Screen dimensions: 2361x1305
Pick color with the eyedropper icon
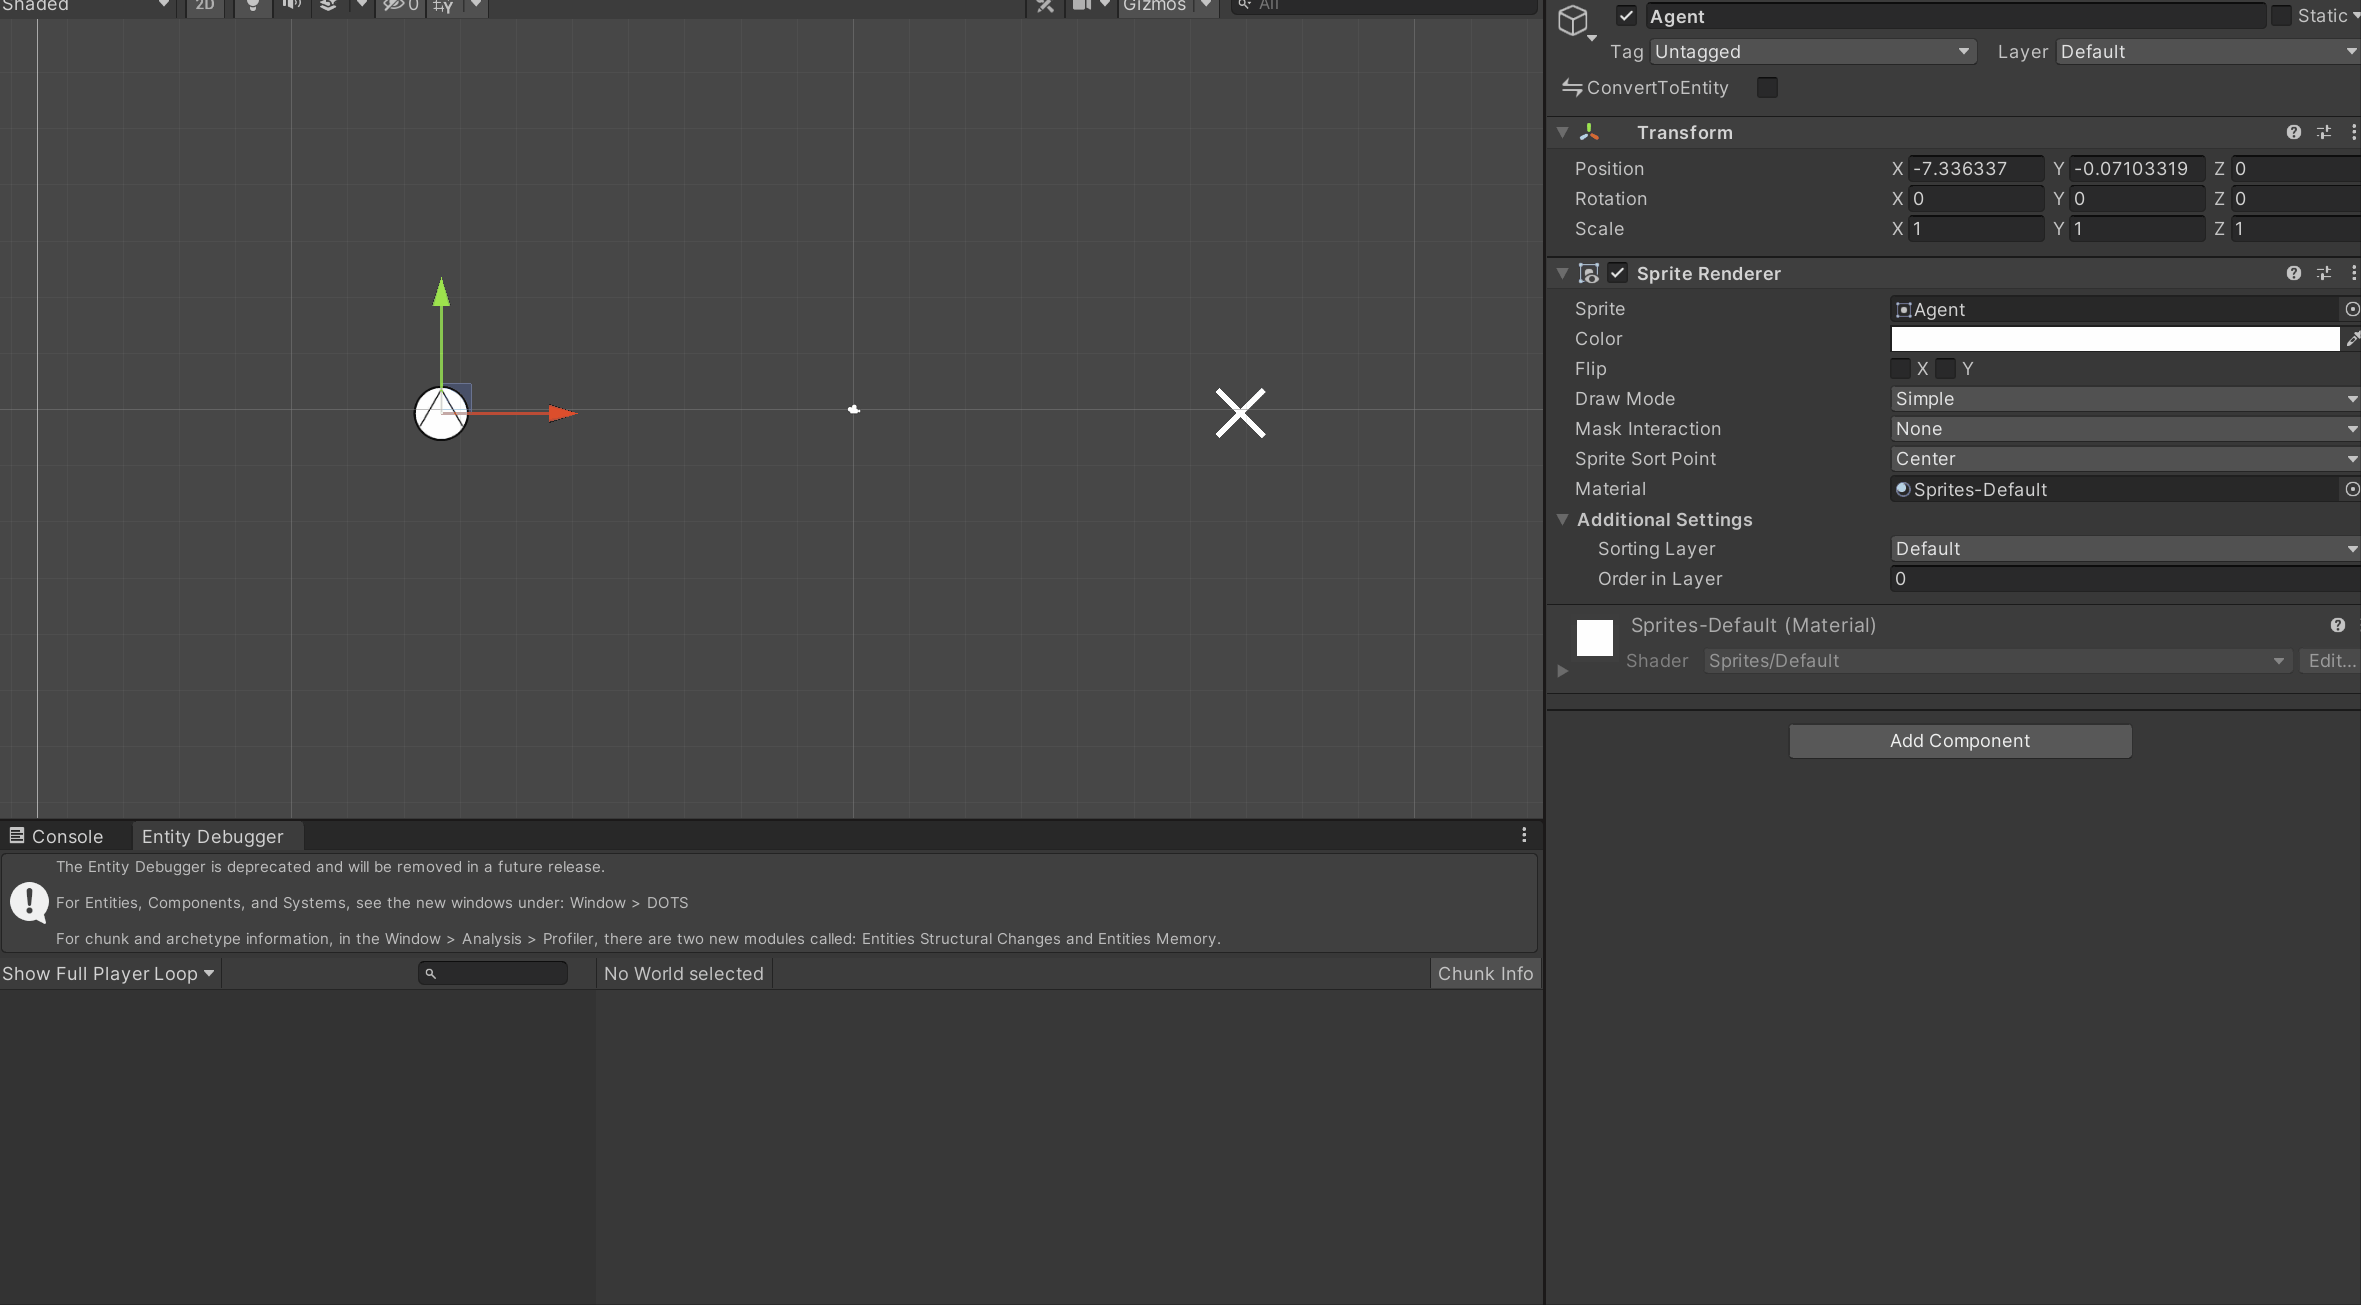tap(2352, 339)
